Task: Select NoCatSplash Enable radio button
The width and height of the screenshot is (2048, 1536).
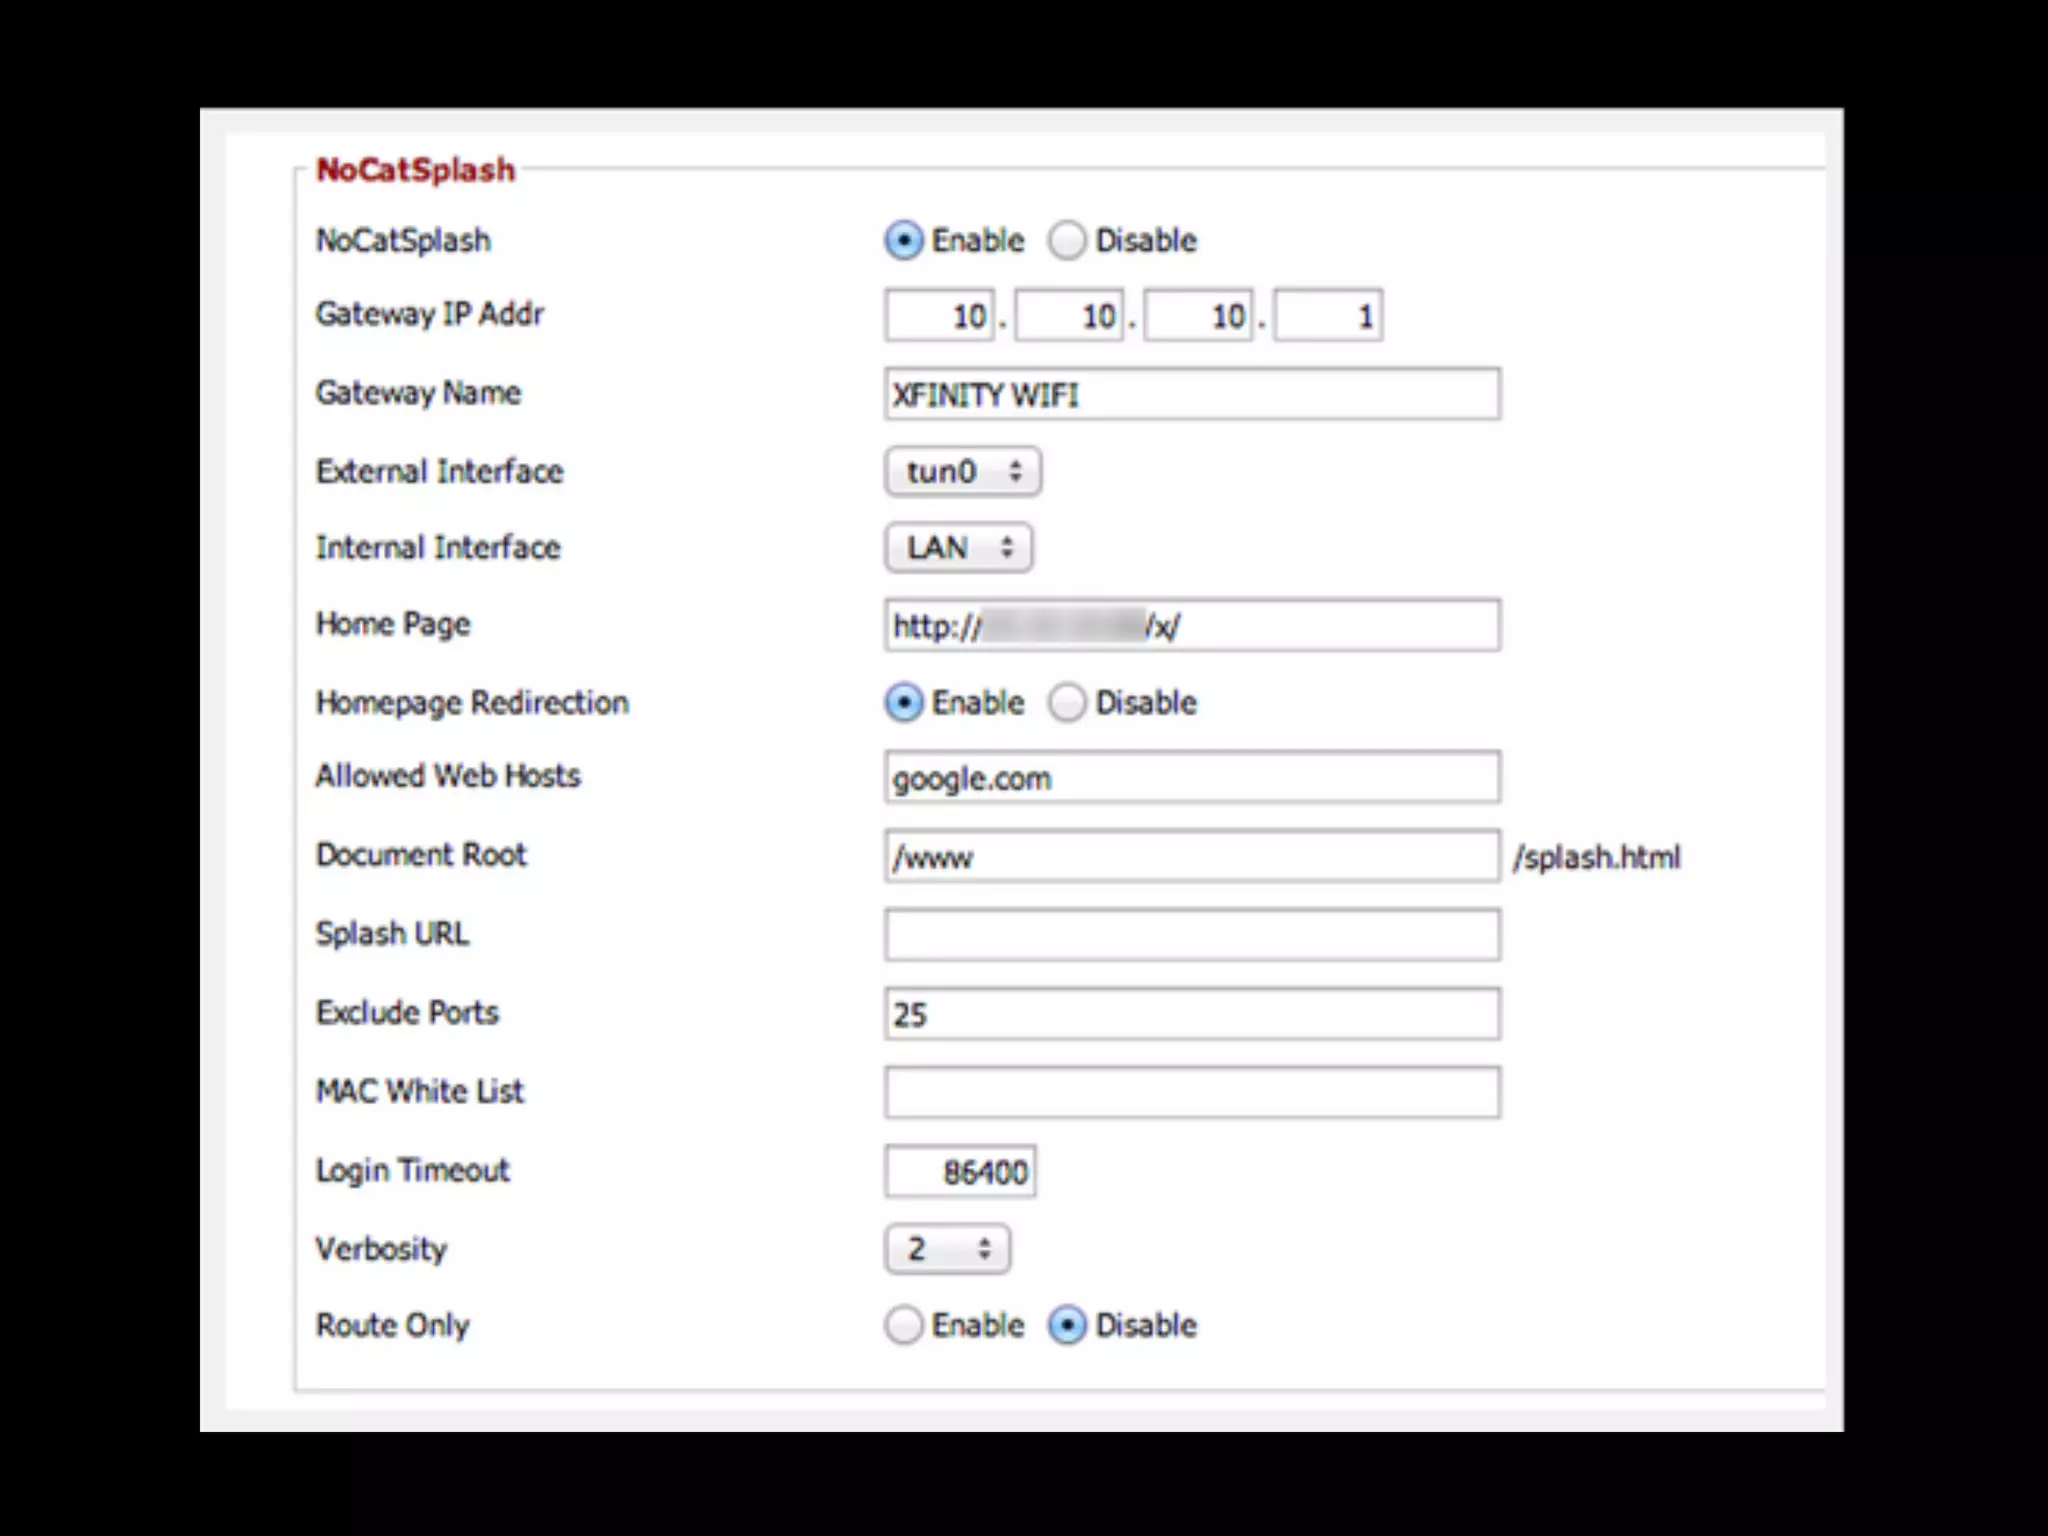Action: pos(903,241)
